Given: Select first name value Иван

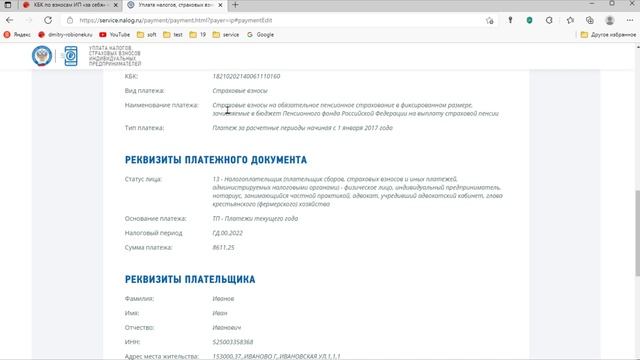Looking at the screenshot, I should pos(220,313).
